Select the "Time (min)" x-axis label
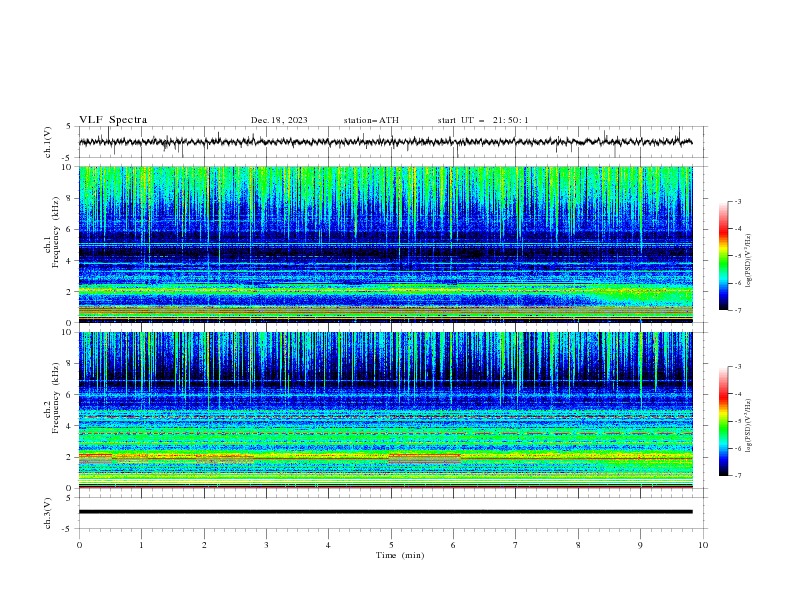The height and width of the screenshot is (612, 792). [400, 555]
